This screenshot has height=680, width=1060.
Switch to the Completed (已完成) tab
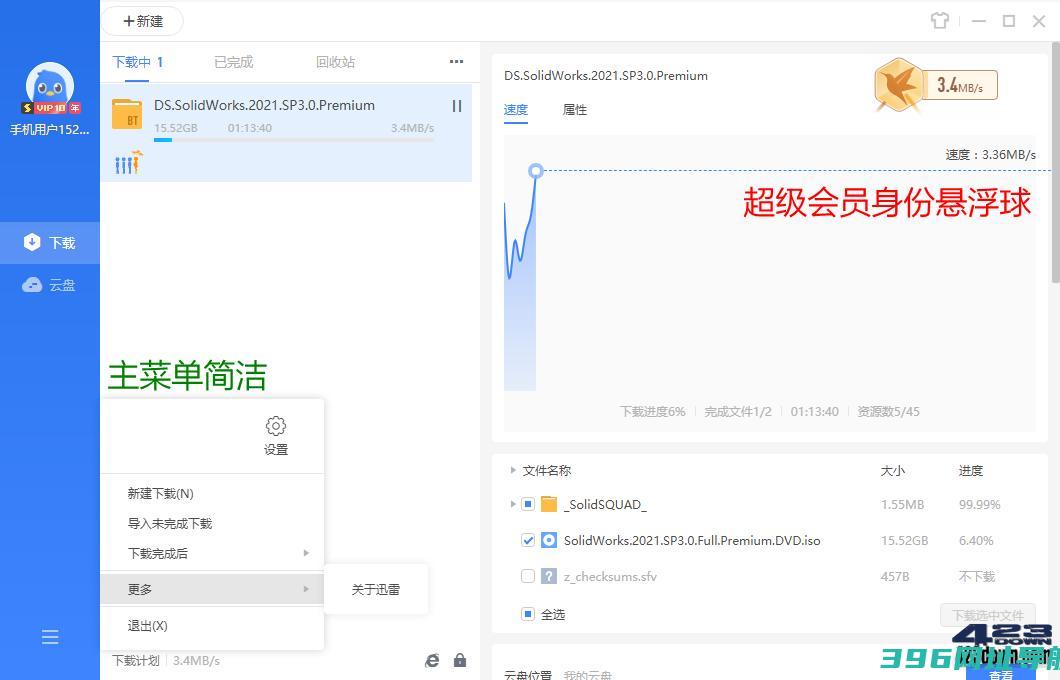pos(233,62)
